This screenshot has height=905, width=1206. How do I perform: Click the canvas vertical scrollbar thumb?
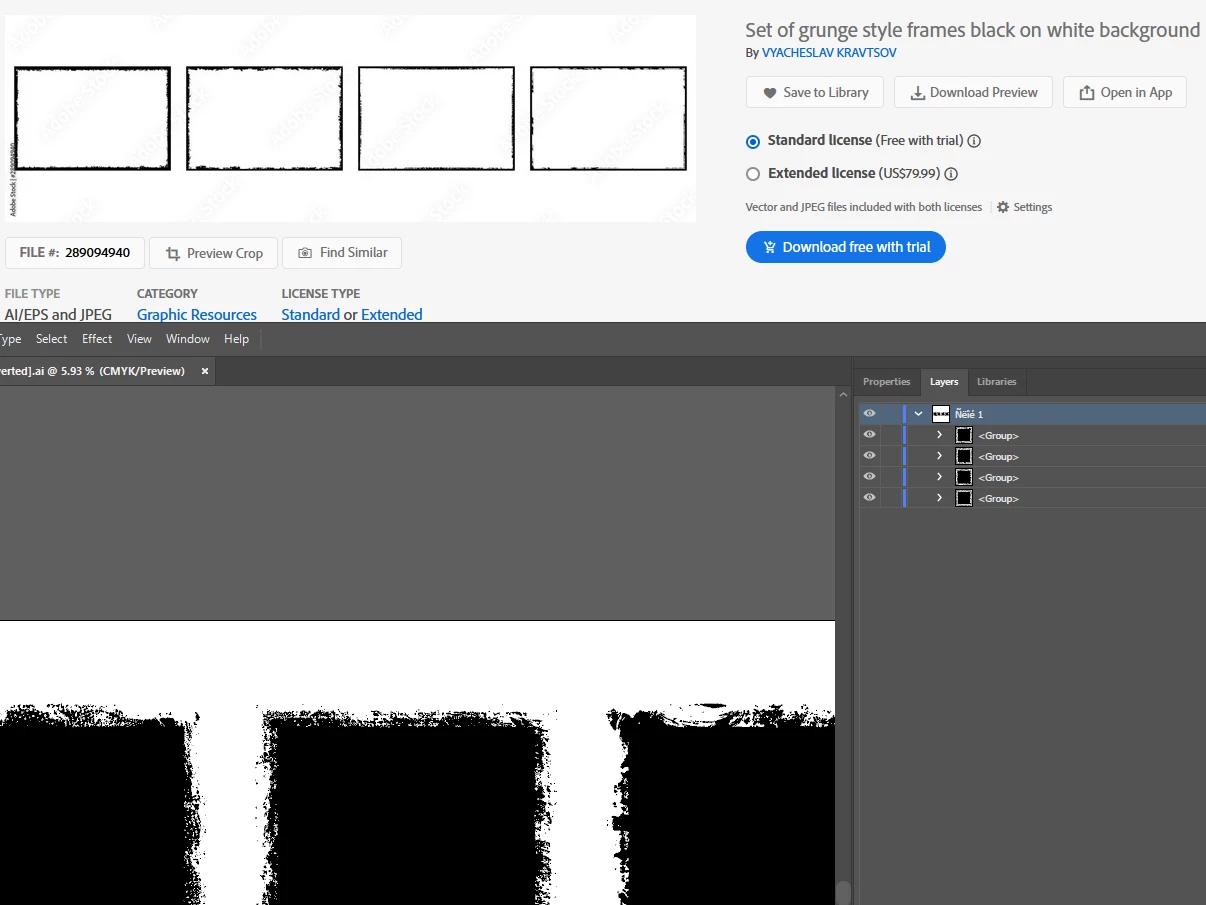click(x=843, y=893)
